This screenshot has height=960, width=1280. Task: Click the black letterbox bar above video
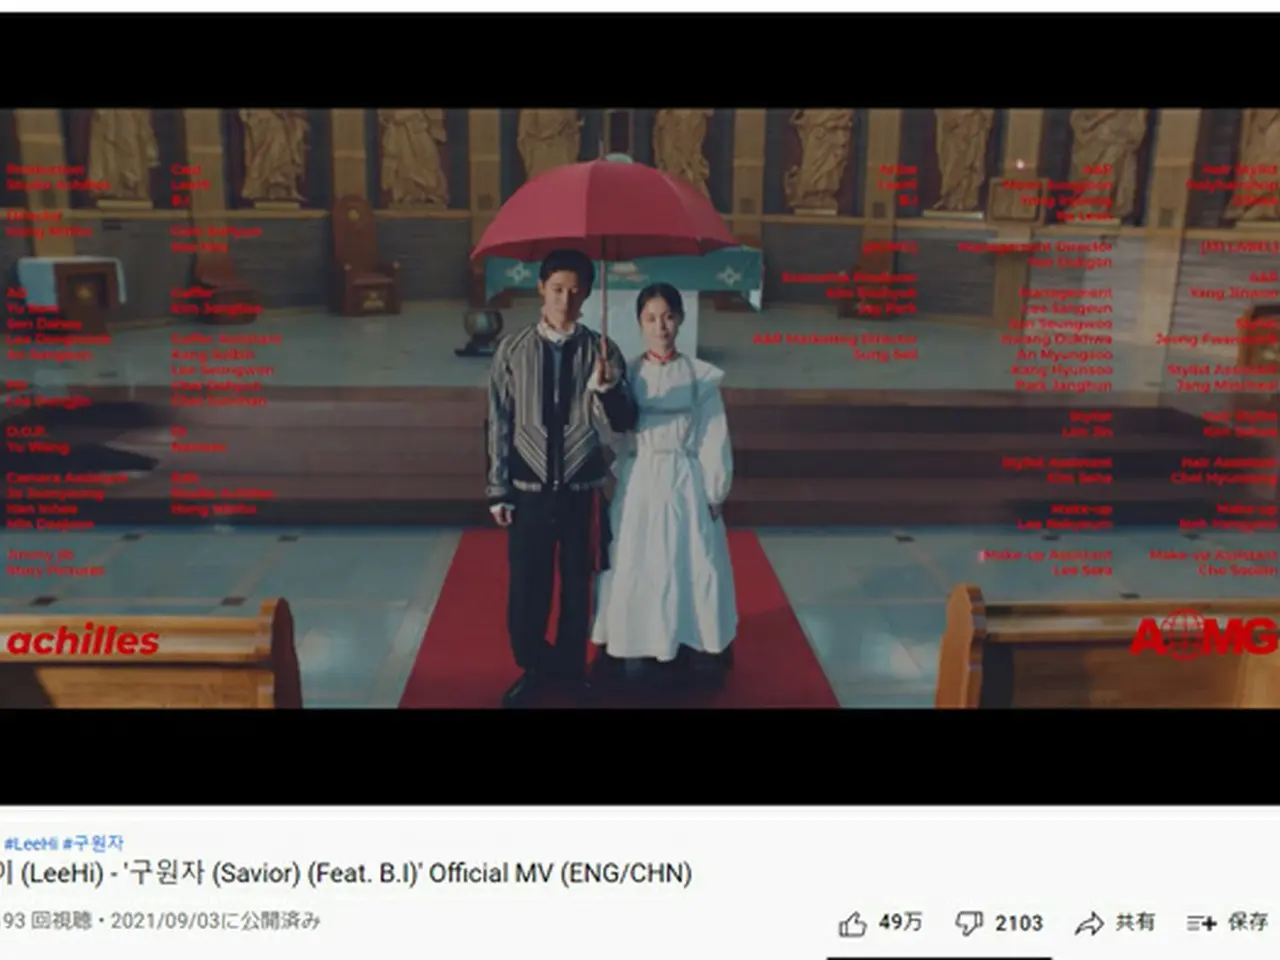tap(640, 58)
